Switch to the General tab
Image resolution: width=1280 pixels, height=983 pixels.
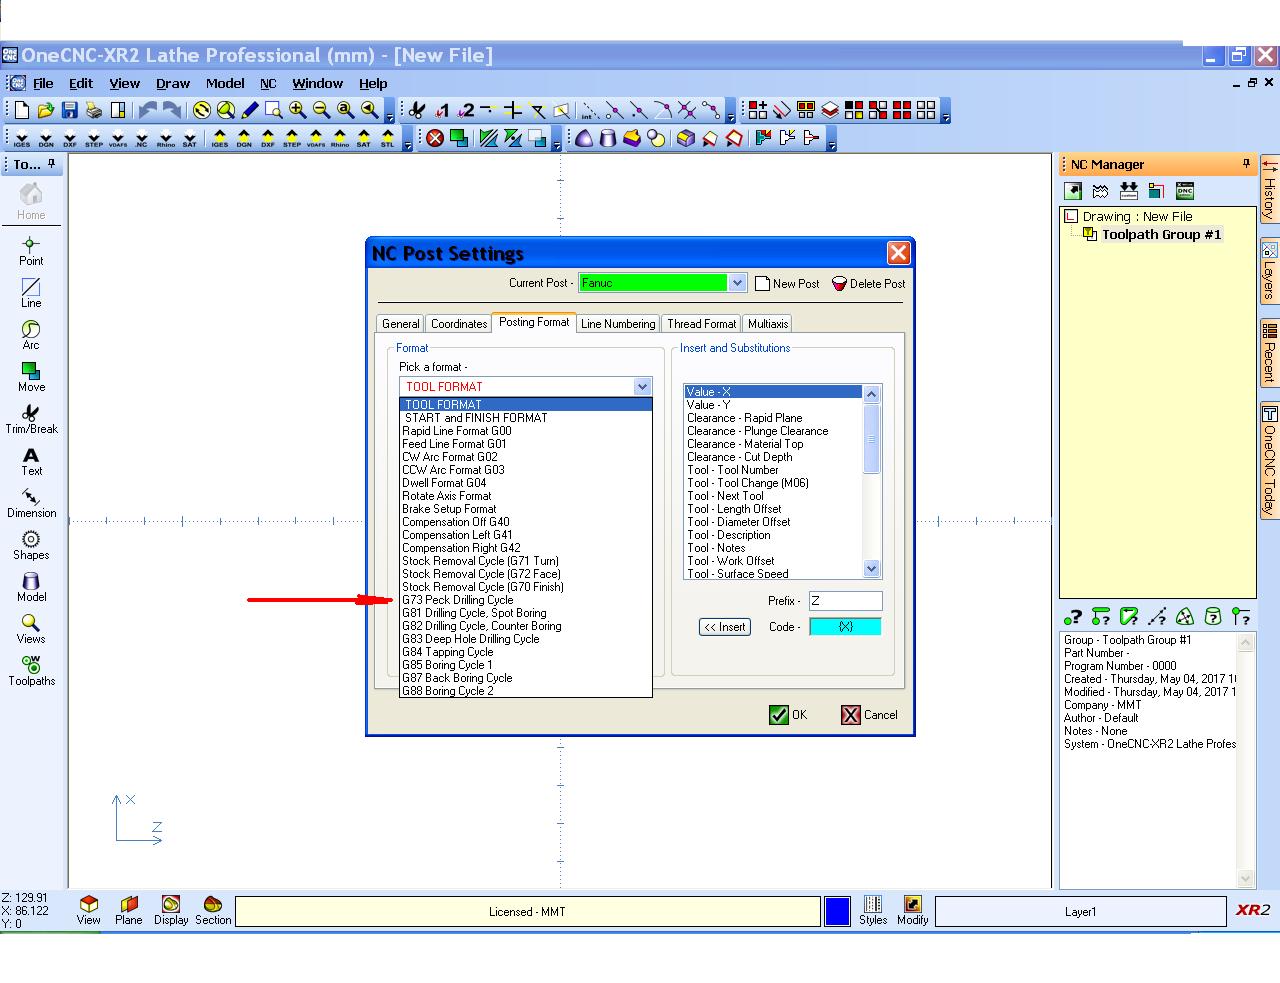[x=401, y=324]
